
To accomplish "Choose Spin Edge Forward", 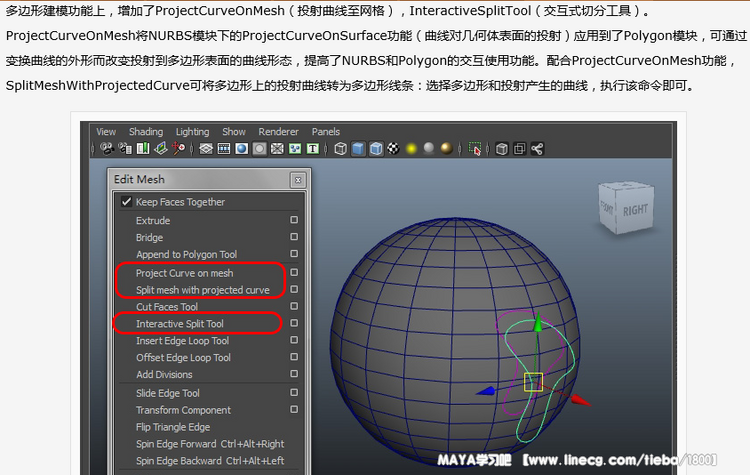I will pos(210,444).
